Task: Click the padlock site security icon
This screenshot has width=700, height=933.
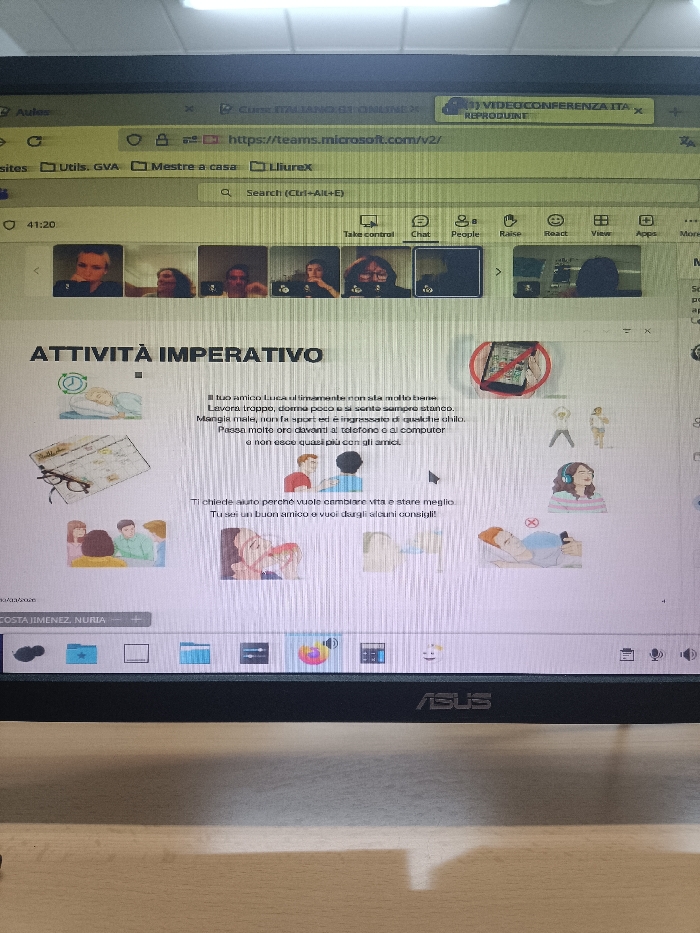Action: click(161, 140)
